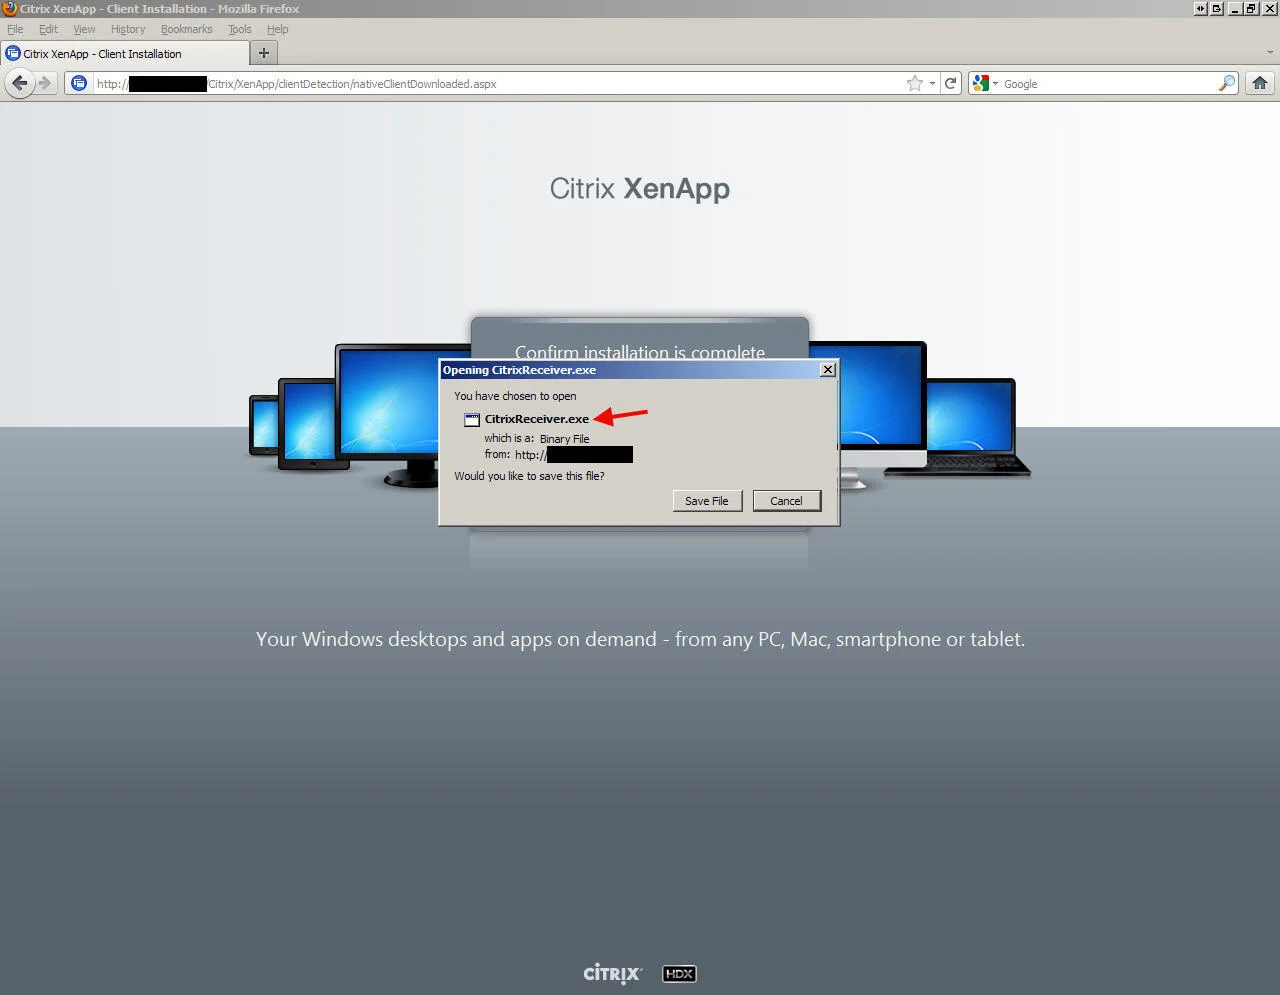Click the CitrixReceiver.exe file icon in dialog
This screenshot has height=995, width=1280.
472,419
